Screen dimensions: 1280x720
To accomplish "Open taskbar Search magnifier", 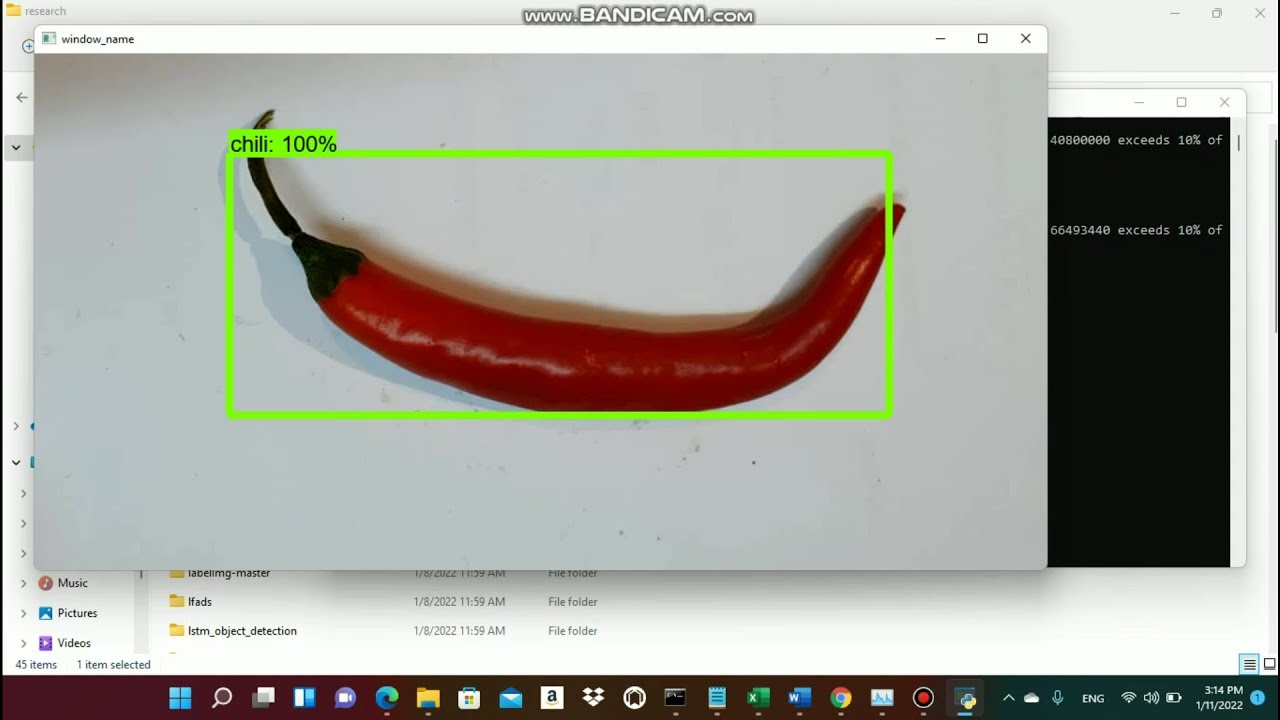I will (222, 697).
